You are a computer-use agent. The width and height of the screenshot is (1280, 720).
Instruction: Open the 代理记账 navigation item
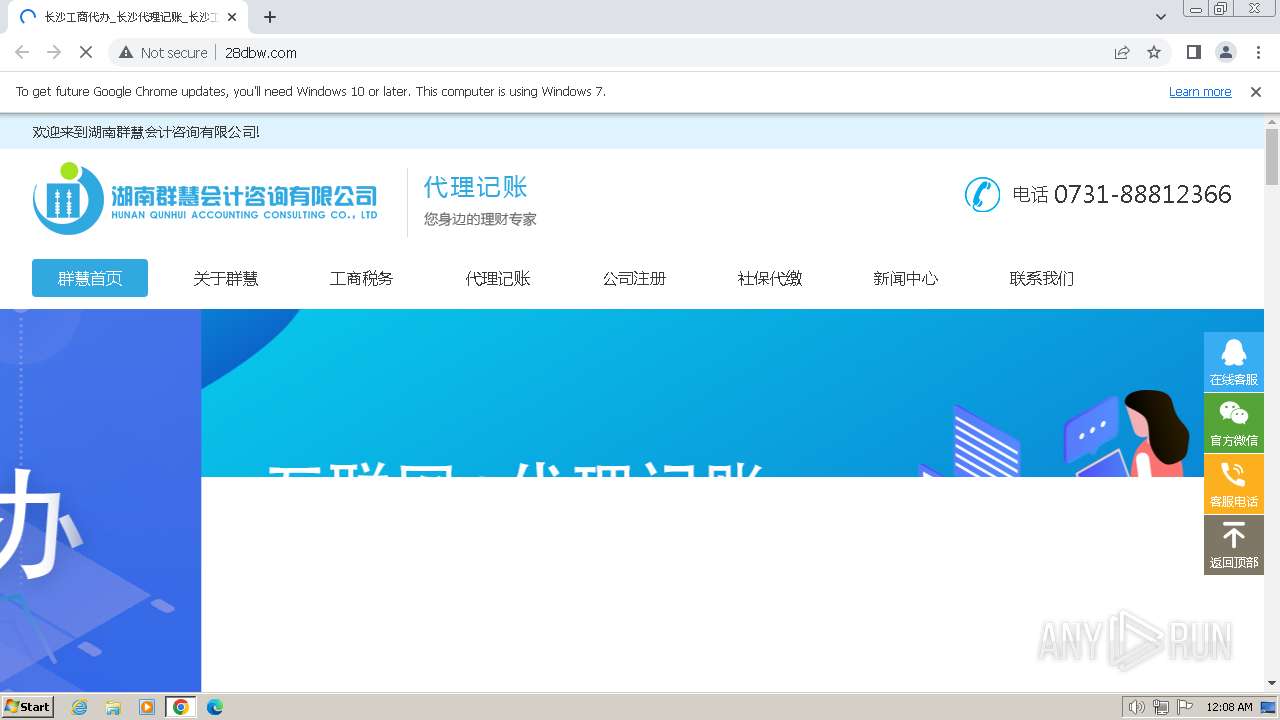(x=498, y=278)
